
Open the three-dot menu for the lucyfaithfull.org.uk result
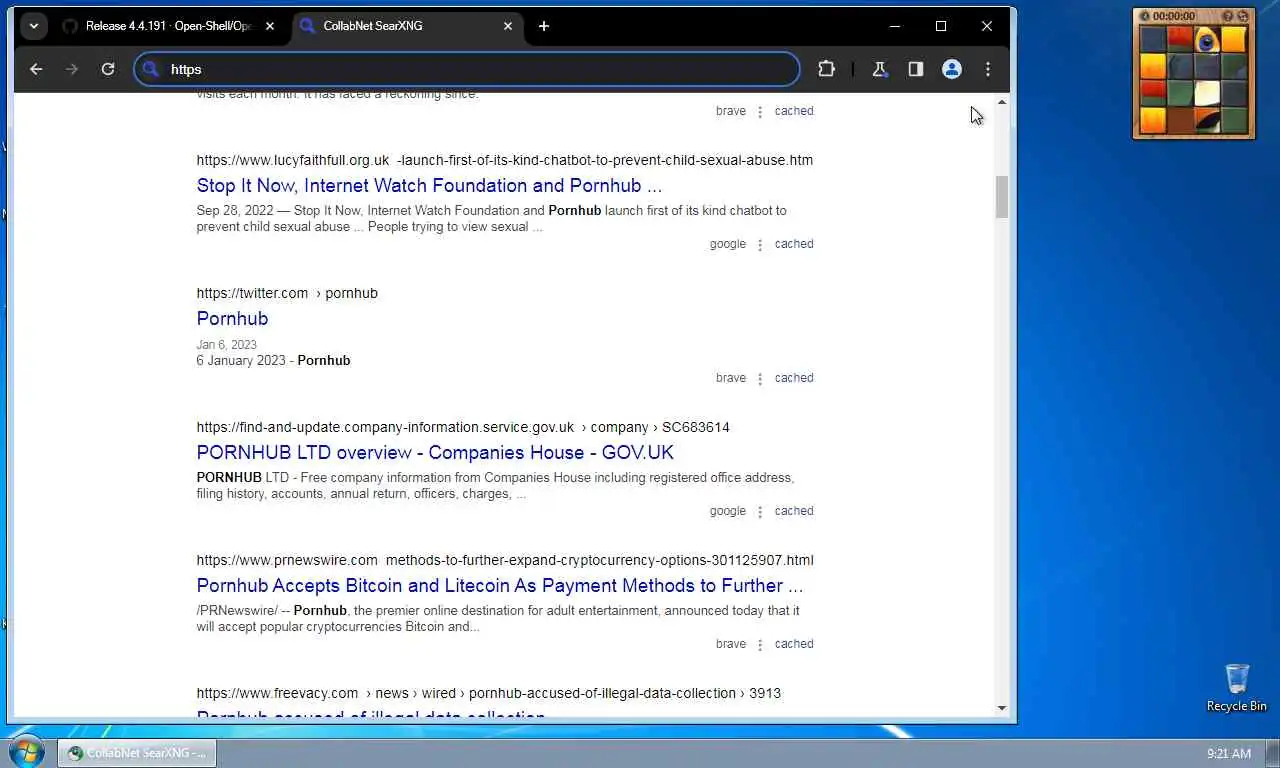click(x=760, y=245)
